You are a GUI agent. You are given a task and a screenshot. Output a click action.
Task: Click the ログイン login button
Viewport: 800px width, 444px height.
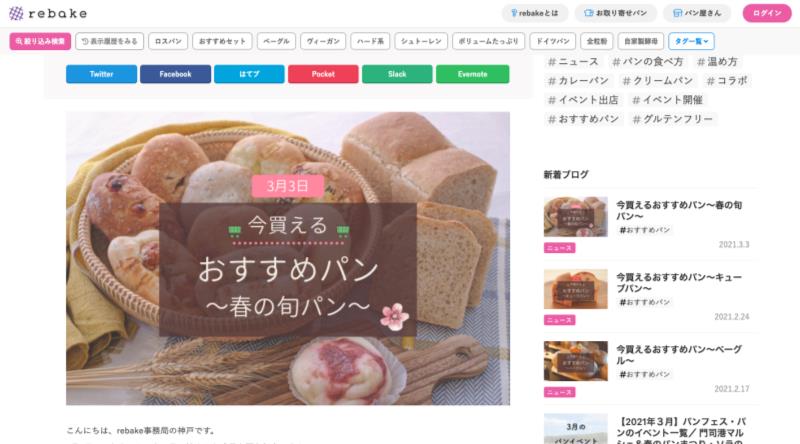[x=767, y=13]
